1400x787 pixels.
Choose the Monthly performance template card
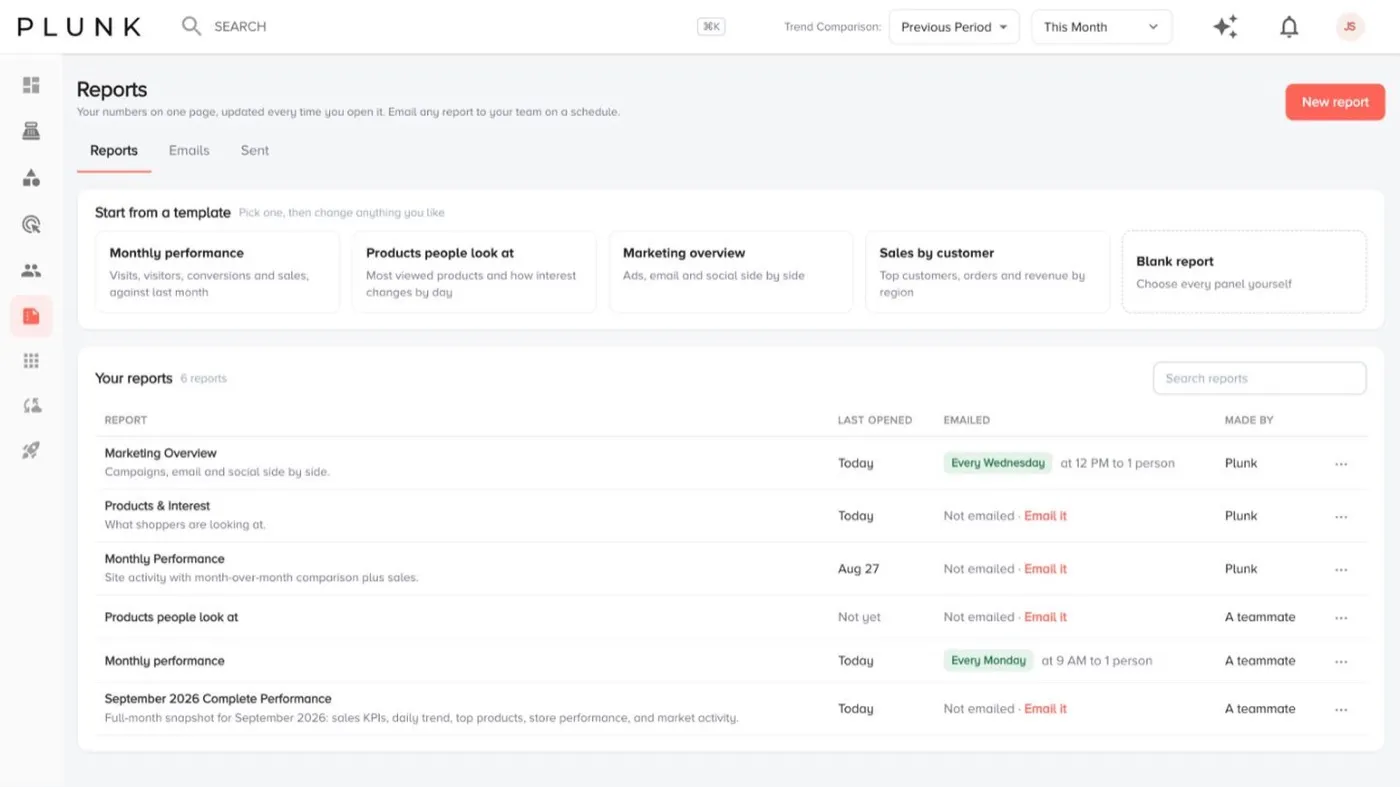(x=217, y=272)
